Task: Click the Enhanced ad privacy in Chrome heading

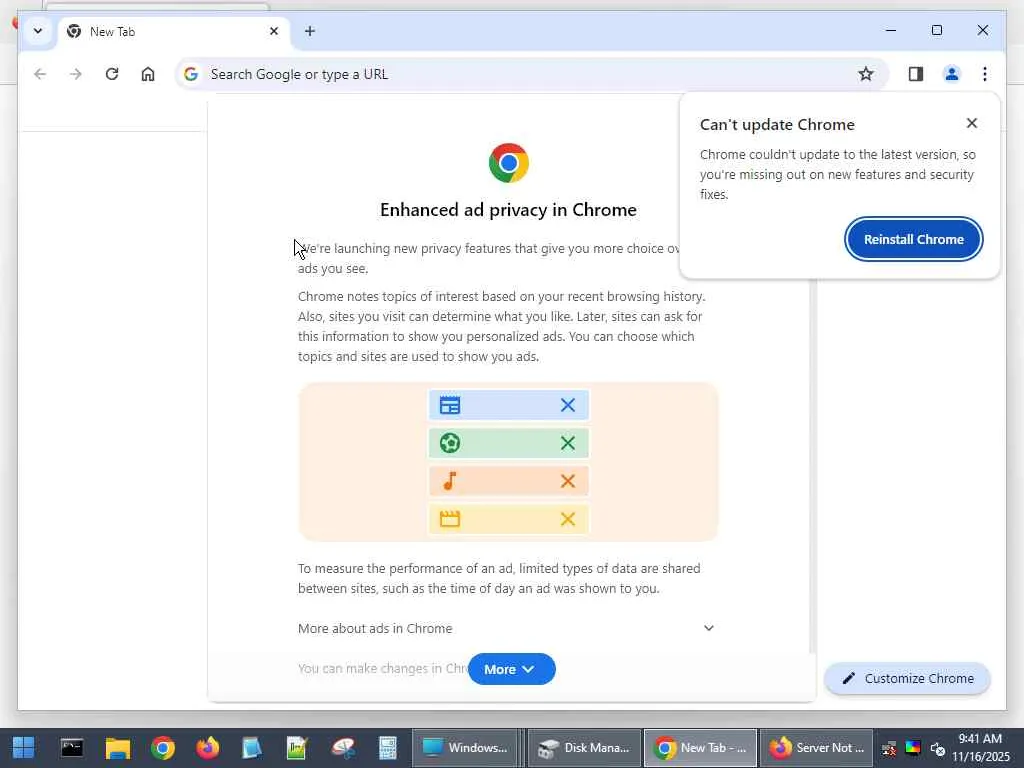Action: pos(508,210)
